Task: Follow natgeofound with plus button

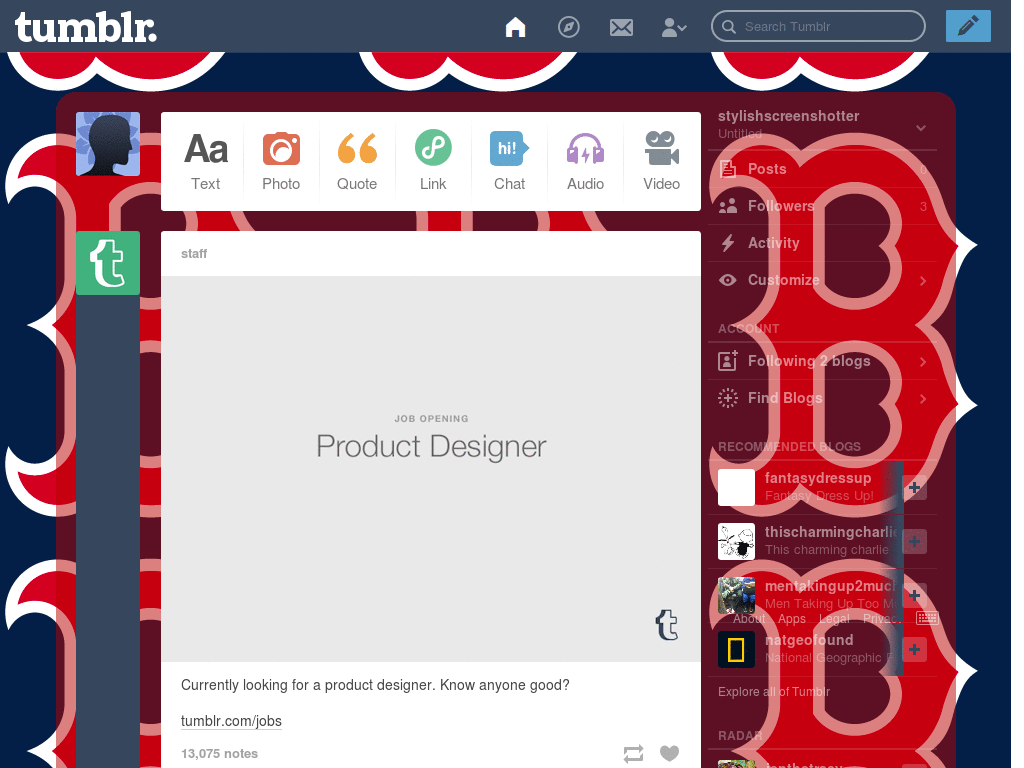Action: [x=914, y=649]
